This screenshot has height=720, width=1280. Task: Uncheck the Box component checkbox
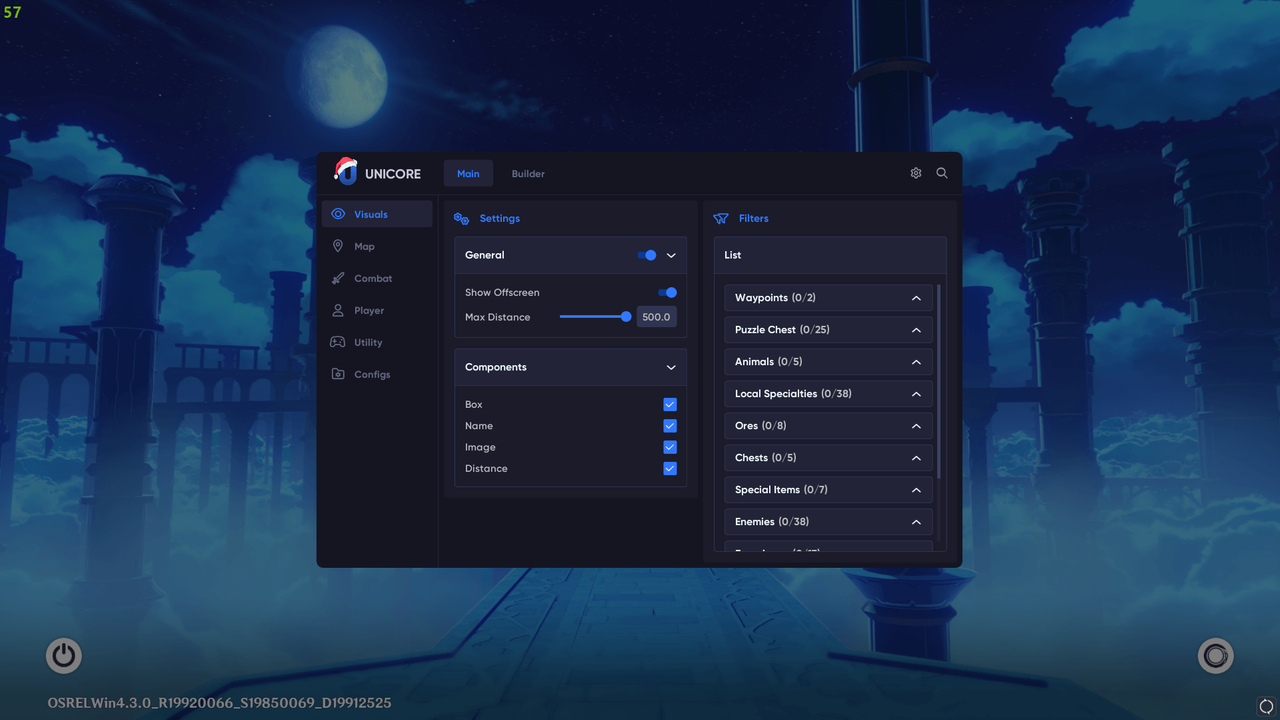pyautogui.click(x=669, y=404)
